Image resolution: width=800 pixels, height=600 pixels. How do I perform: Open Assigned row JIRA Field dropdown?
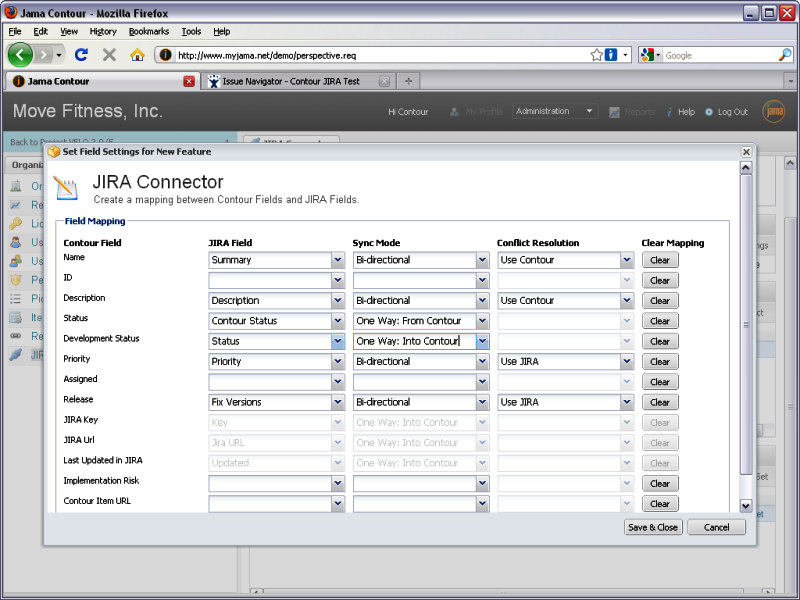tap(337, 382)
